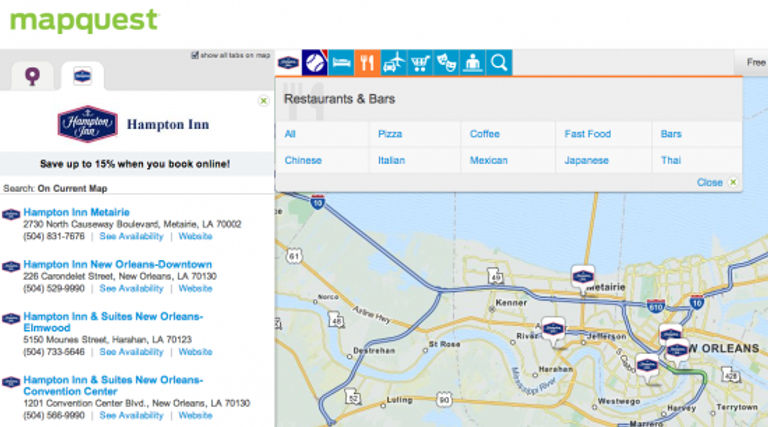Image resolution: width=768 pixels, height=427 pixels.
Task: Choose the Bars category
Action: (671, 134)
